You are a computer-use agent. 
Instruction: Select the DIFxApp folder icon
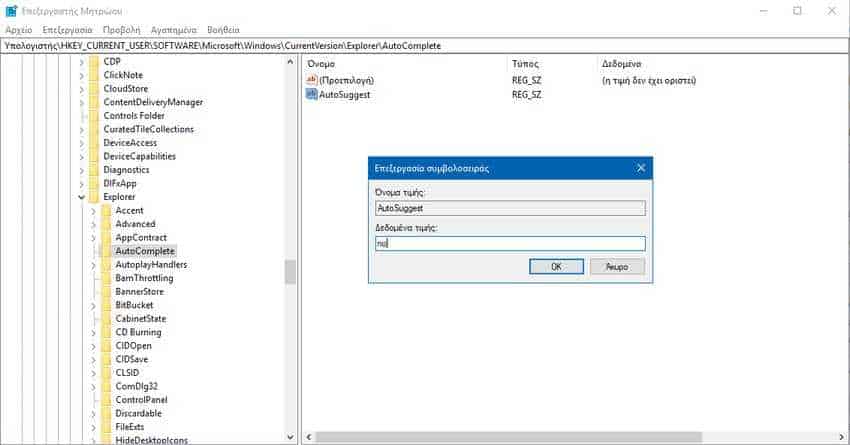(94, 183)
